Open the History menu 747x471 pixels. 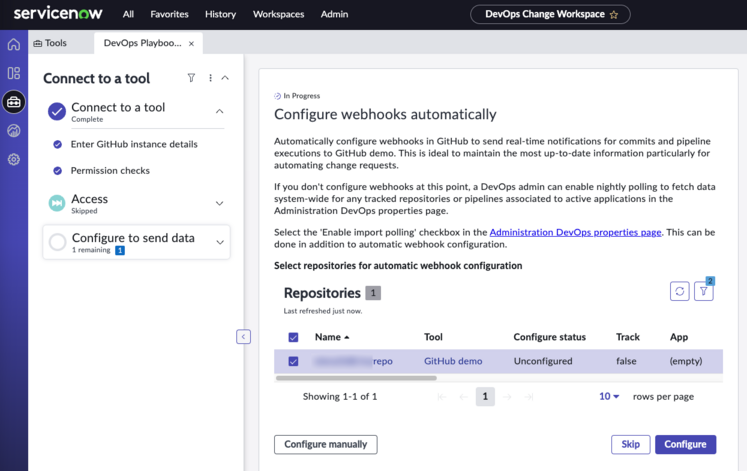click(220, 14)
